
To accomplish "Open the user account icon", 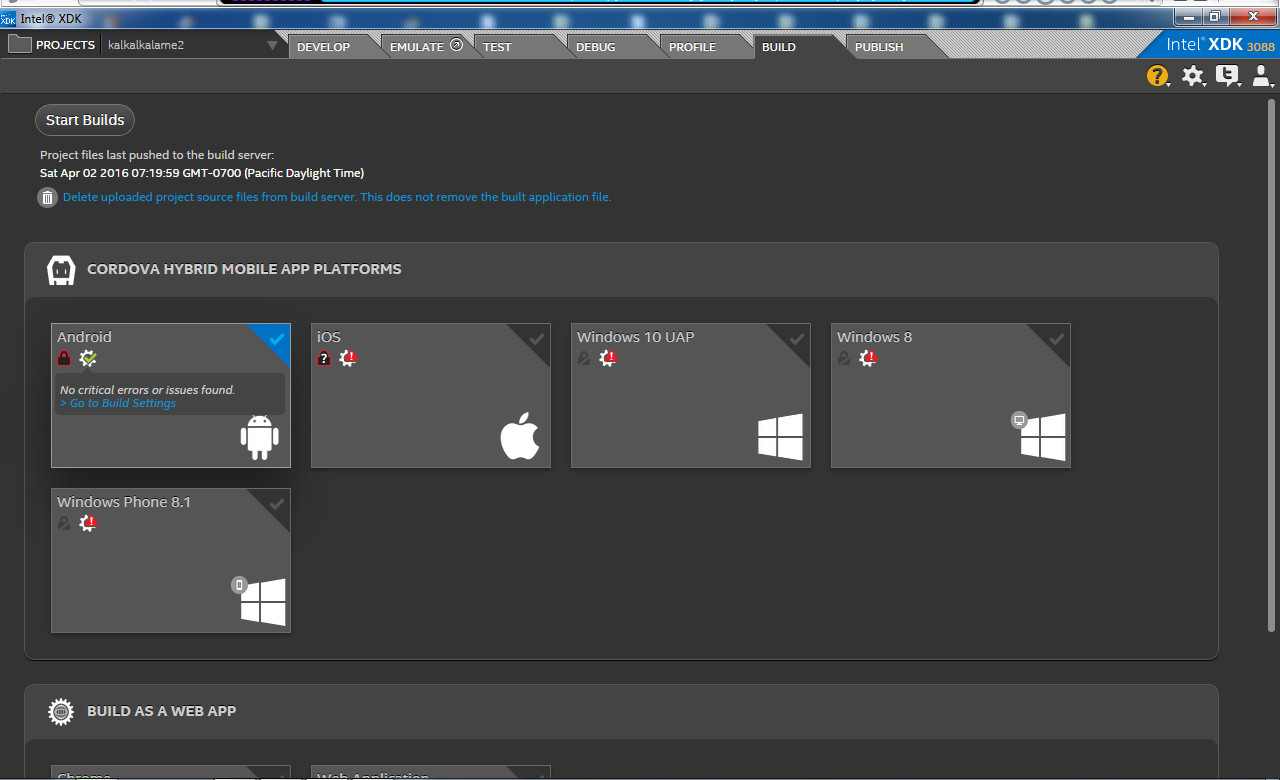I will [x=1261, y=76].
